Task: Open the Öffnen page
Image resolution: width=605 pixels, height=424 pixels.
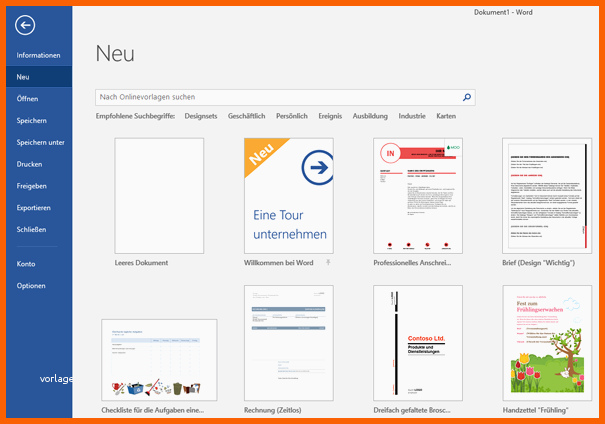Action: click(39, 99)
